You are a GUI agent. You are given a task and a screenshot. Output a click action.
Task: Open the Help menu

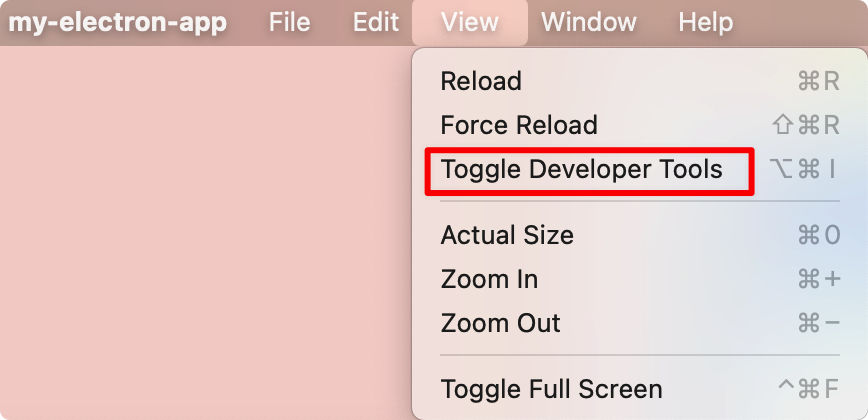point(706,23)
